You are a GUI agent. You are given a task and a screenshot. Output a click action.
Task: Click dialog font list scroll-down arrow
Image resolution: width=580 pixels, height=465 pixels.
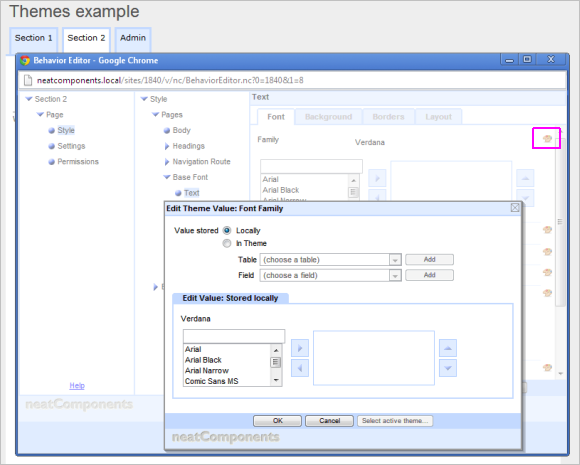(276, 380)
